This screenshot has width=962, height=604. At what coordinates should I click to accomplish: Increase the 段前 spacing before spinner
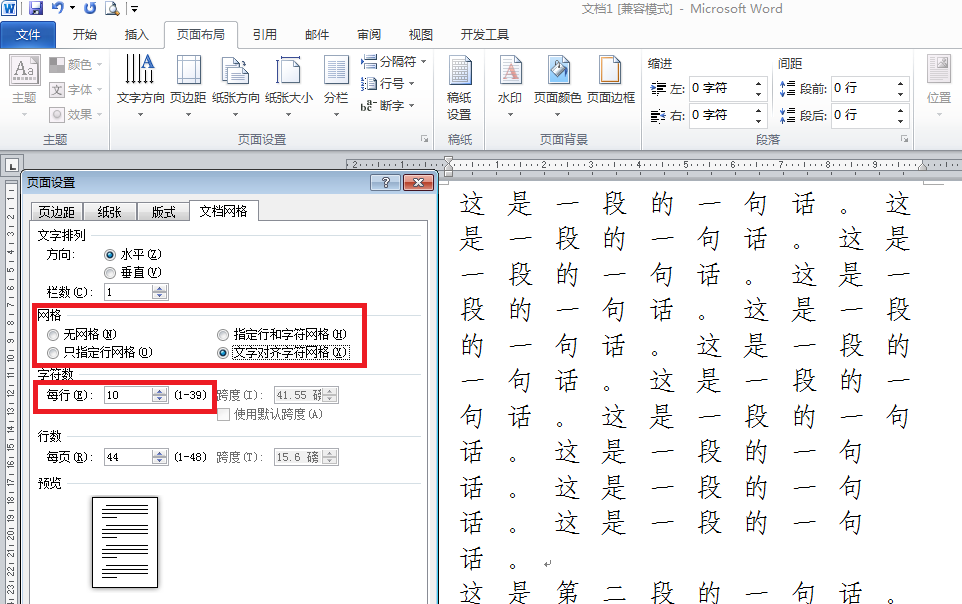(x=900, y=83)
